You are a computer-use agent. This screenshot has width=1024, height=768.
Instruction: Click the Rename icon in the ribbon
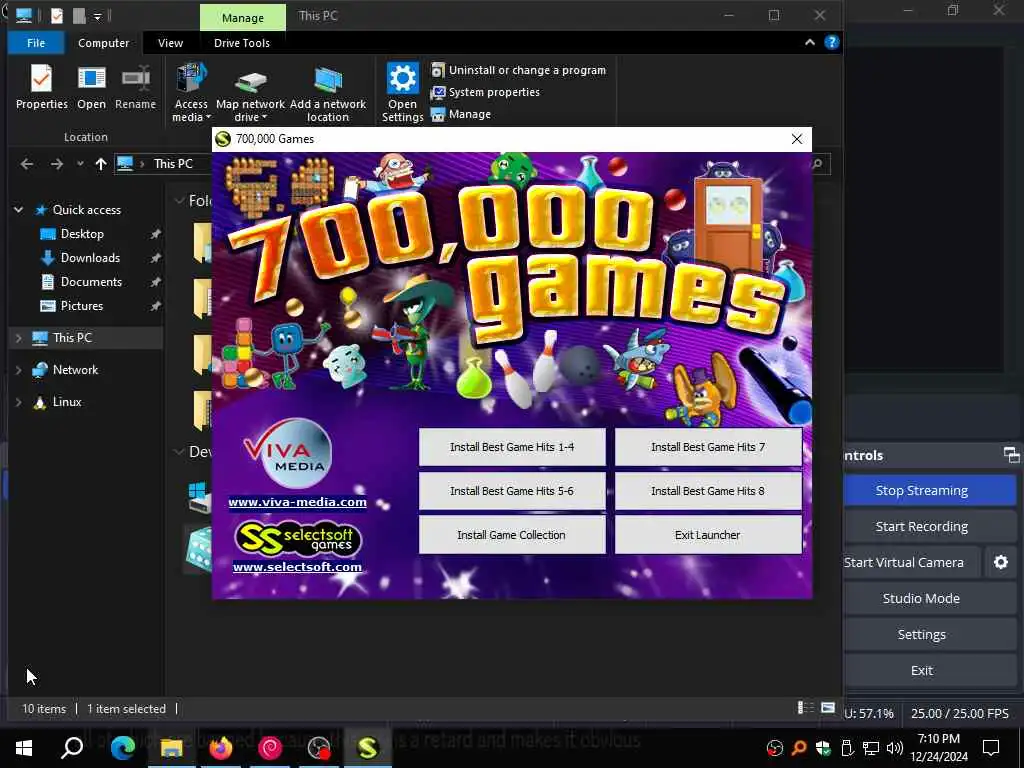coord(136,87)
